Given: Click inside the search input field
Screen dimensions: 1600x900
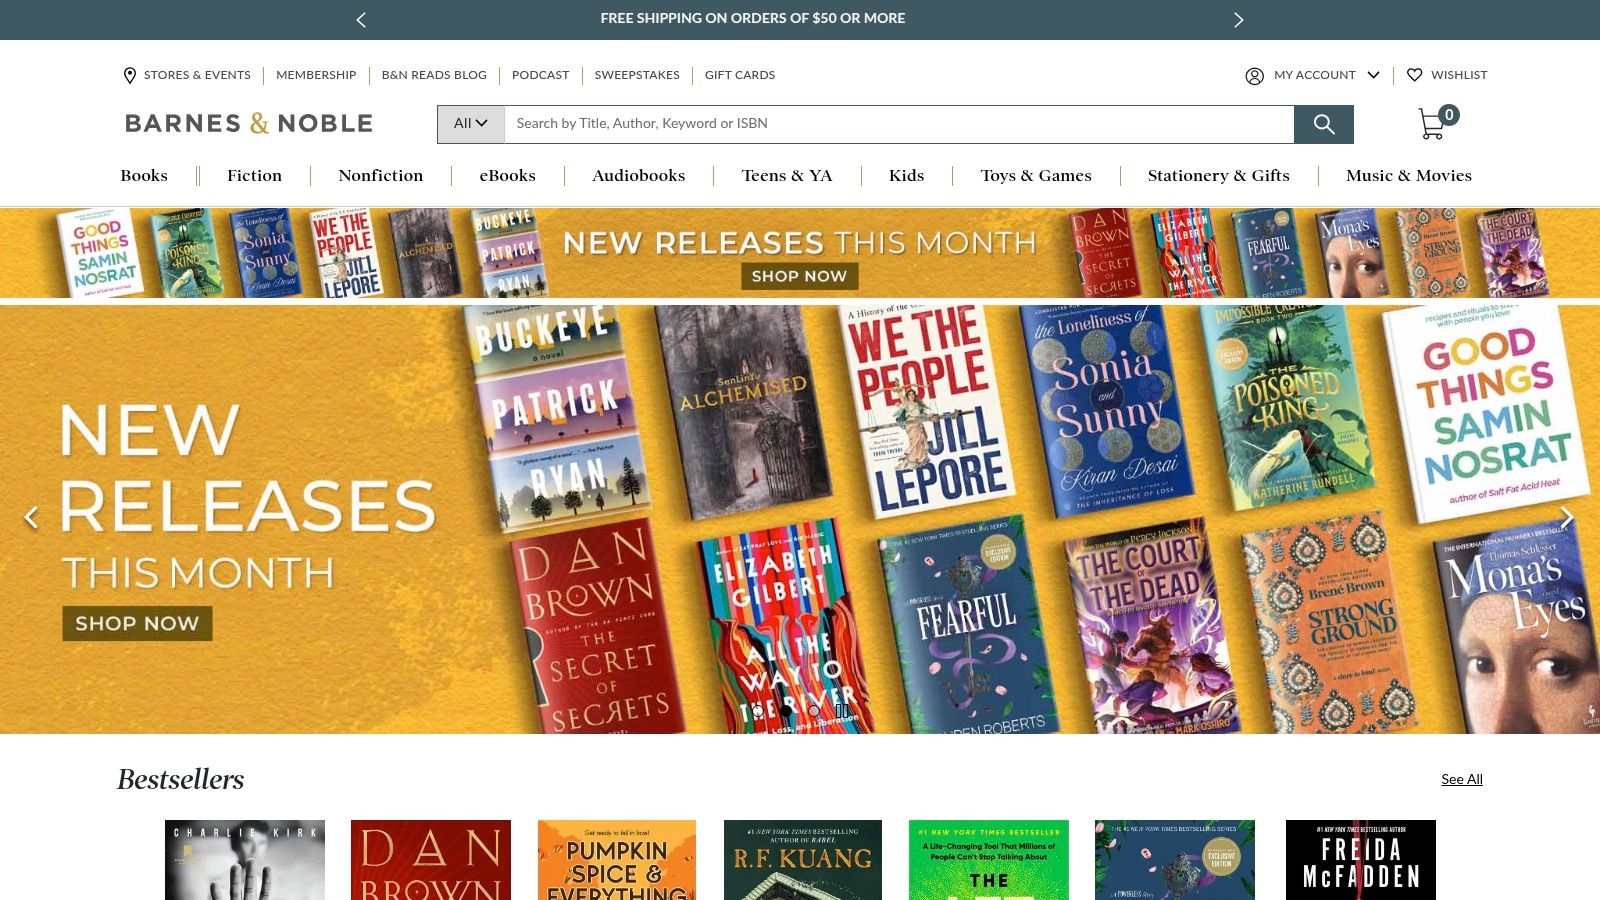Looking at the screenshot, I should point(900,123).
